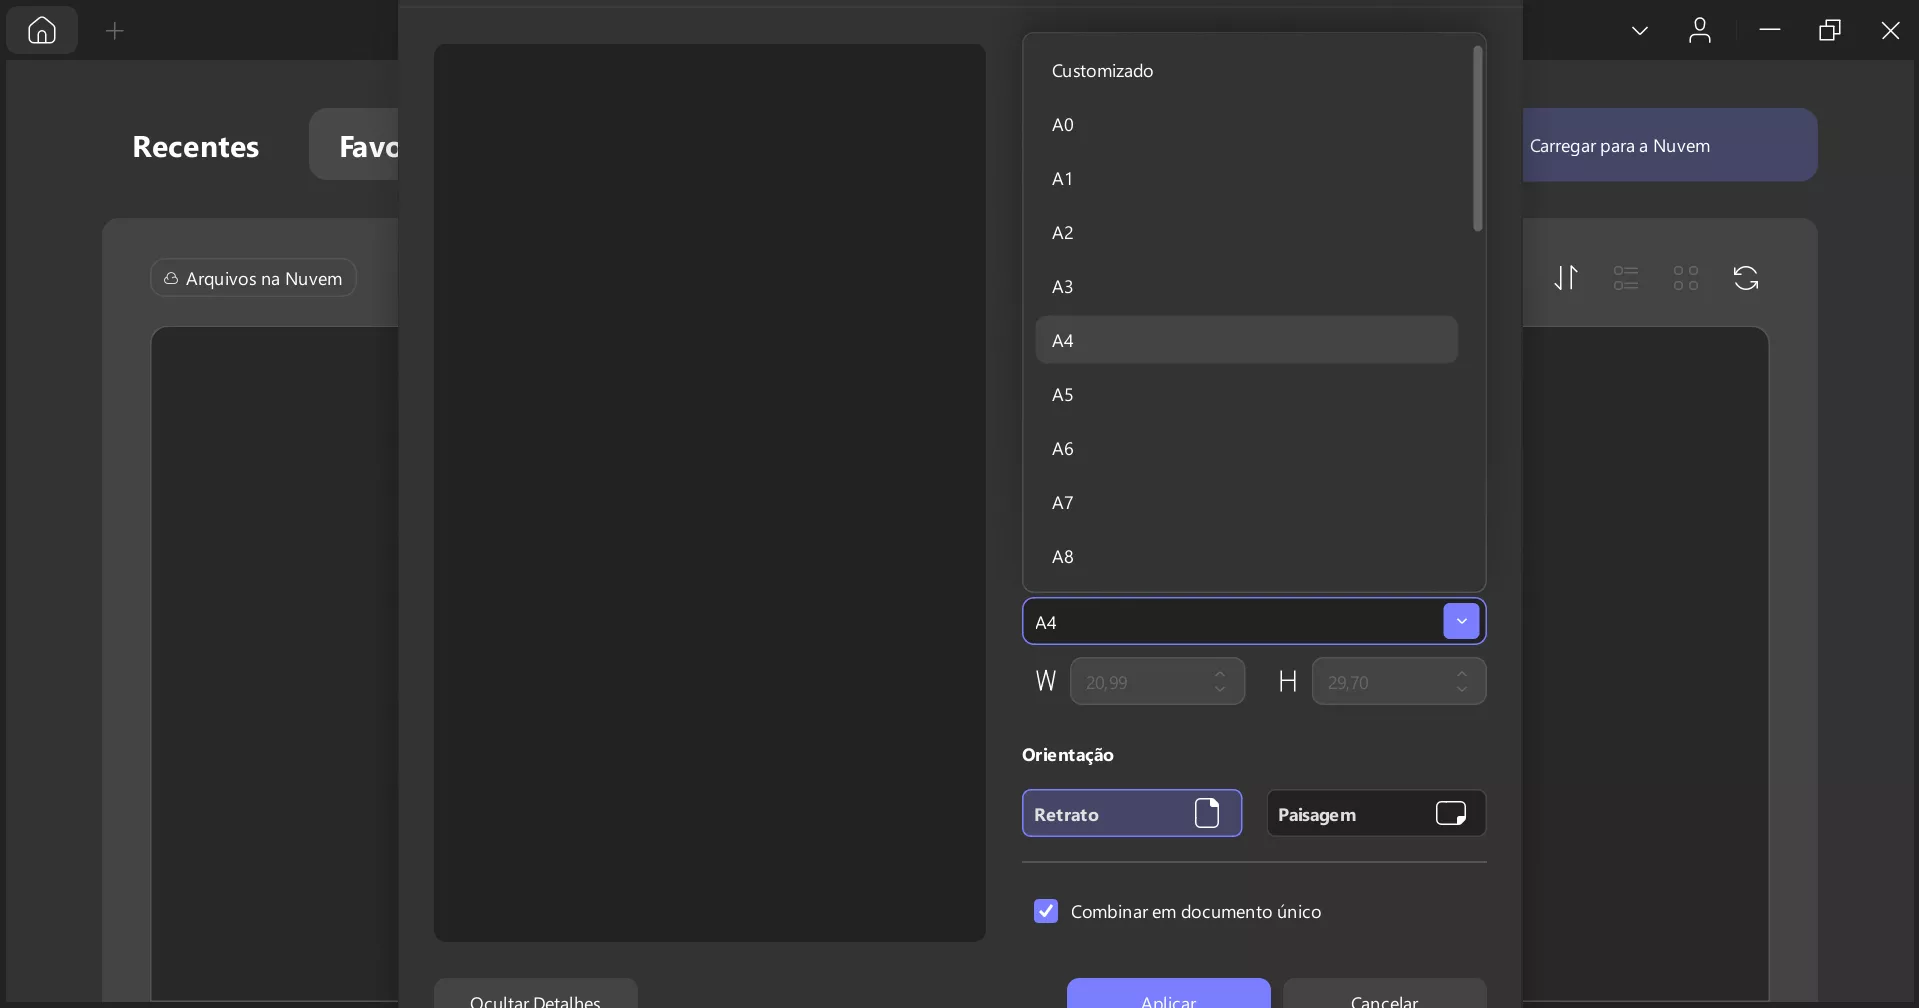Screen dimensions: 1919x1008
Task: Click the title bar dropdown chevron
Action: tap(1640, 31)
